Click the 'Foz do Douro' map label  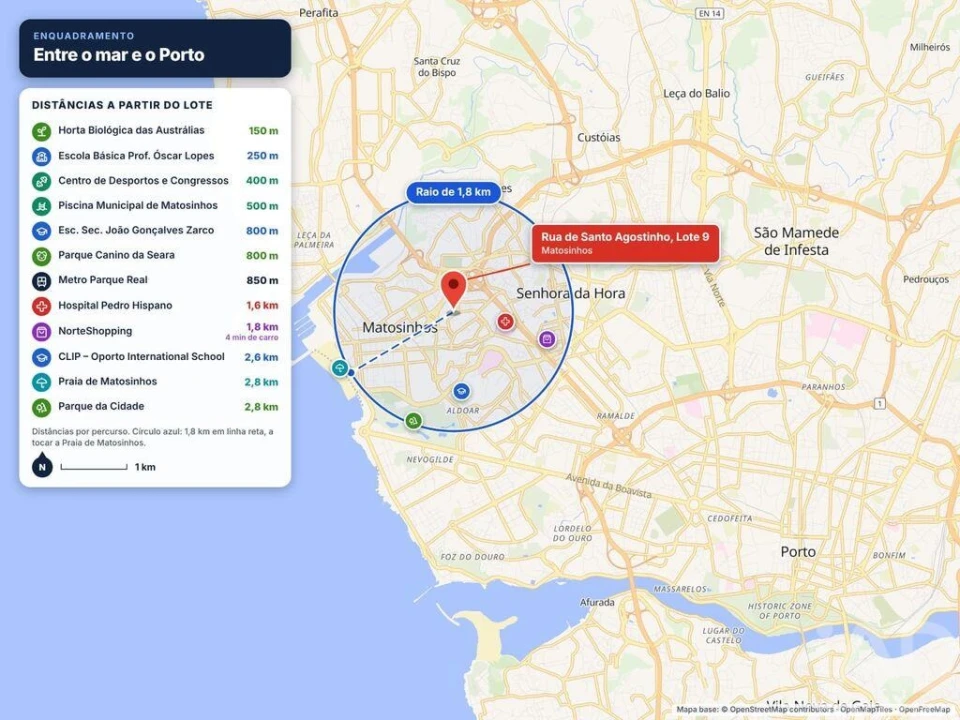tap(473, 557)
